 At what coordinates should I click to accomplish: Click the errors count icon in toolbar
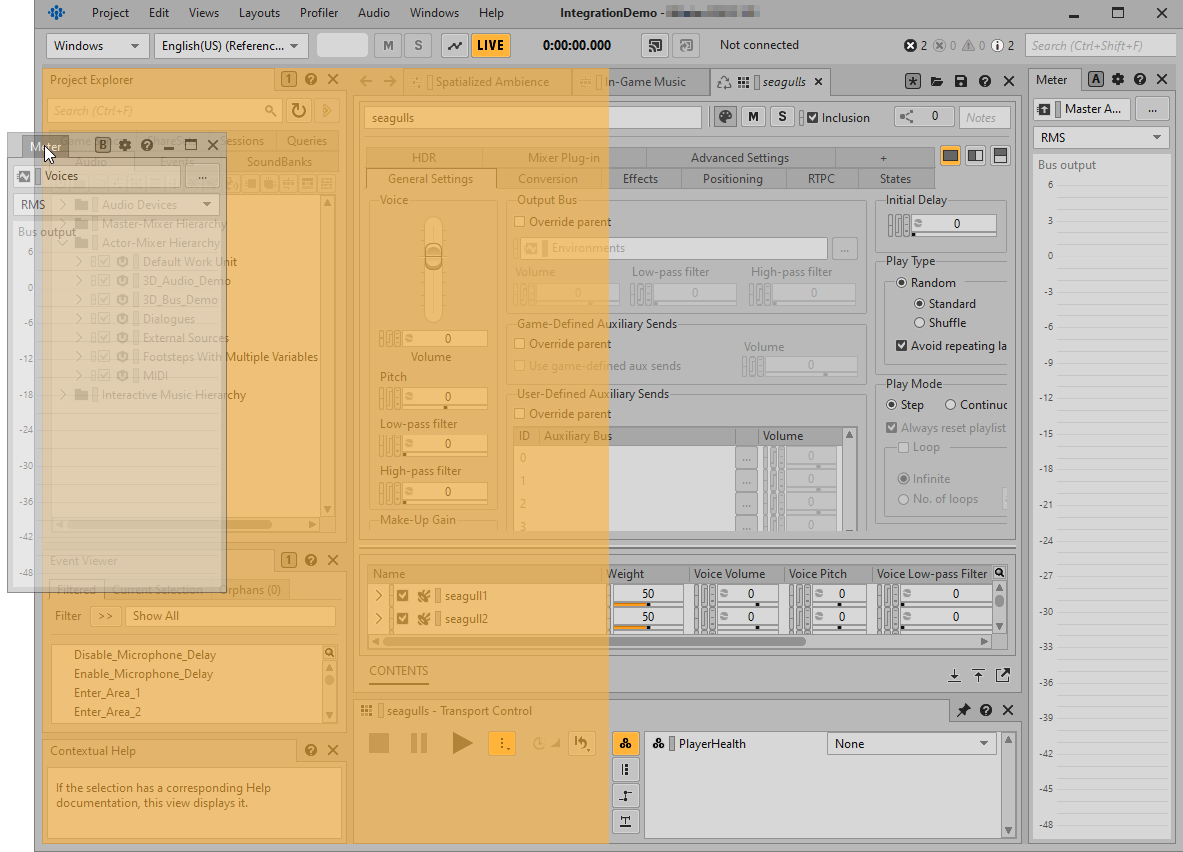[910, 46]
